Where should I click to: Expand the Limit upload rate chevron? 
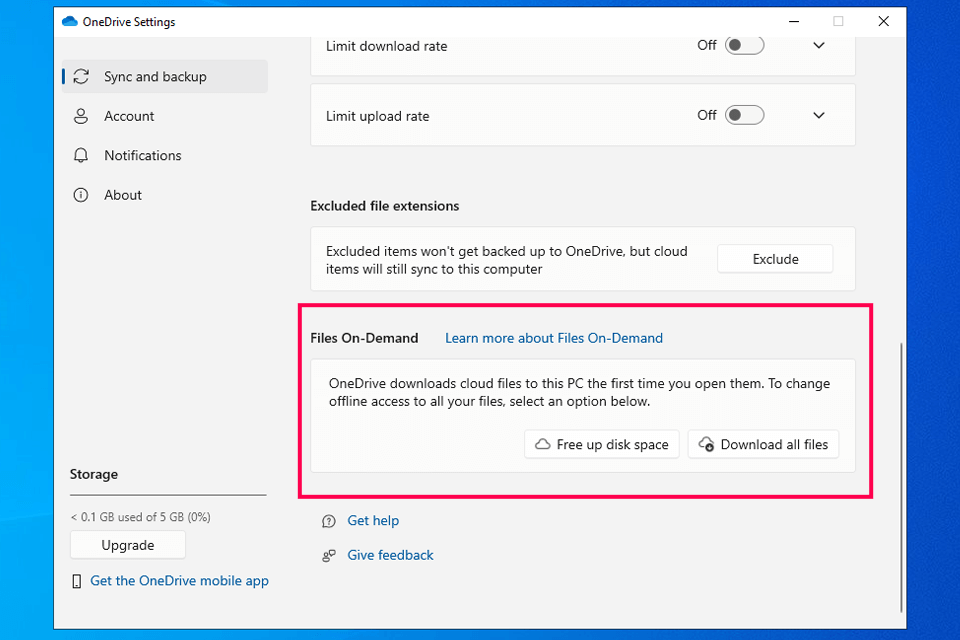pos(819,115)
